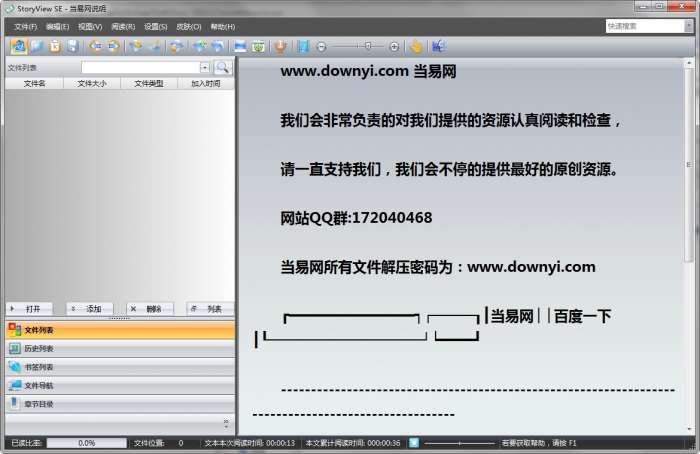Screen dimensions: 700x454
Task: Click the 添加 button
Action: pyautogui.click(x=90, y=308)
